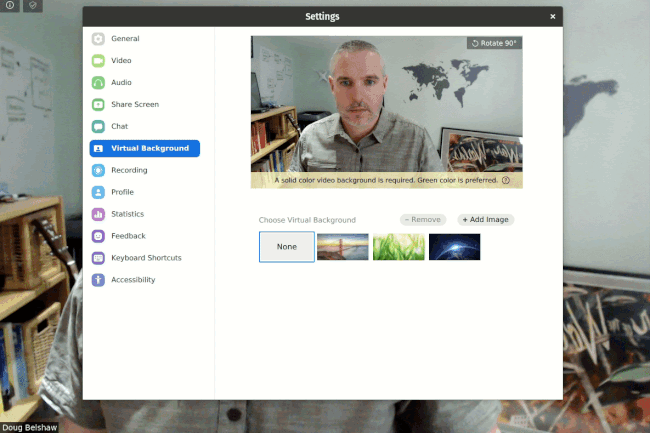Screen dimensions: 650x433
Task: Go to Profile settings label
Action: tap(122, 192)
